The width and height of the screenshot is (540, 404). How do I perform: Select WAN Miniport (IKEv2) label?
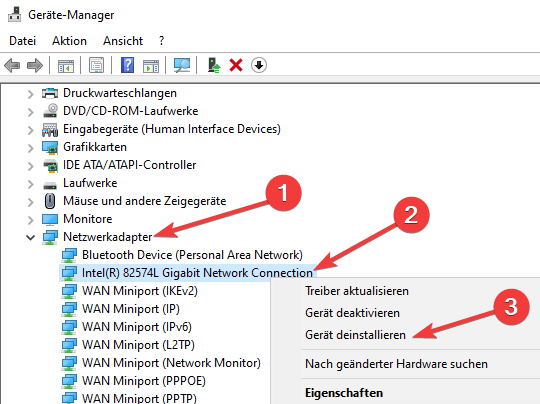pos(140,291)
